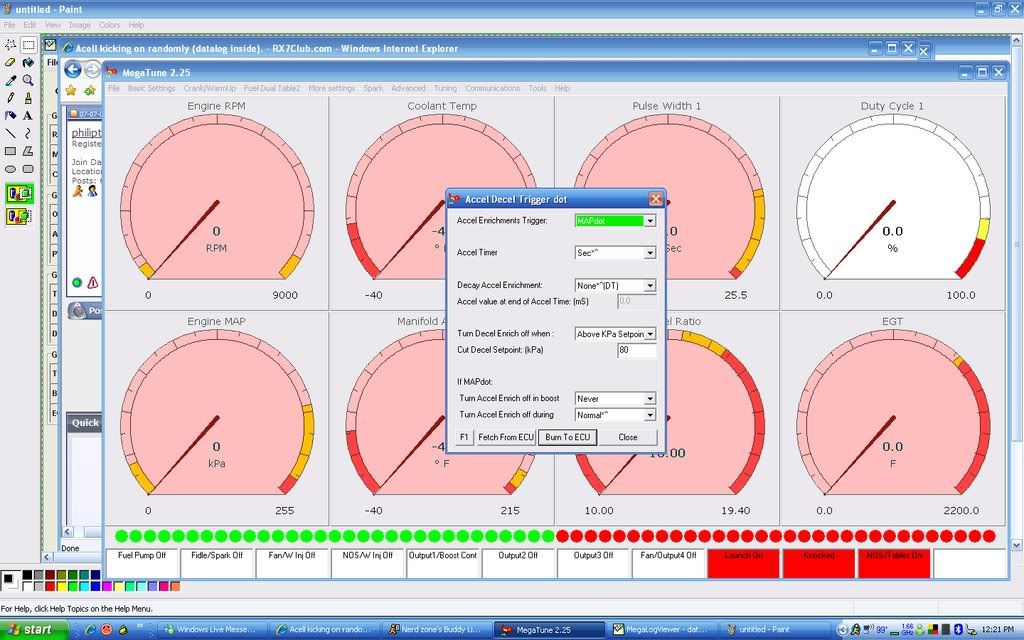Enable opaque selection mode in Paint
Screen dimensions: 1024x640
pos(19,193)
